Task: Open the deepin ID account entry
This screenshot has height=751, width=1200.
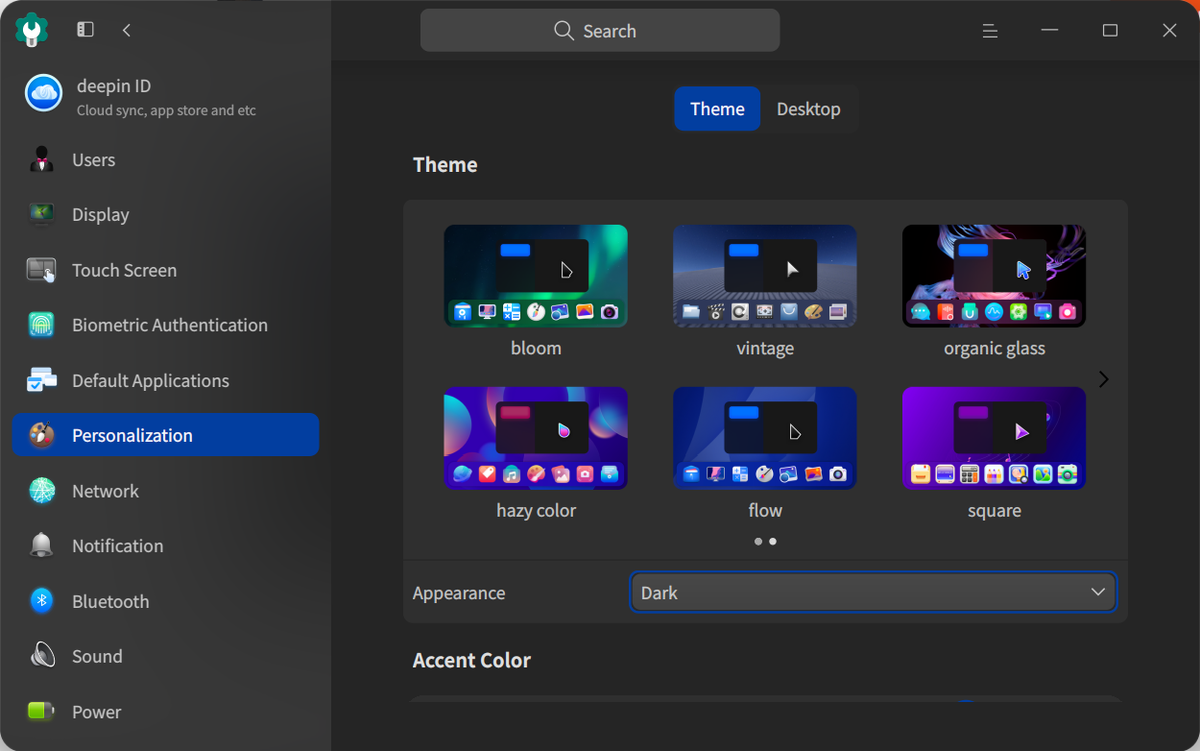Action: click(x=166, y=96)
